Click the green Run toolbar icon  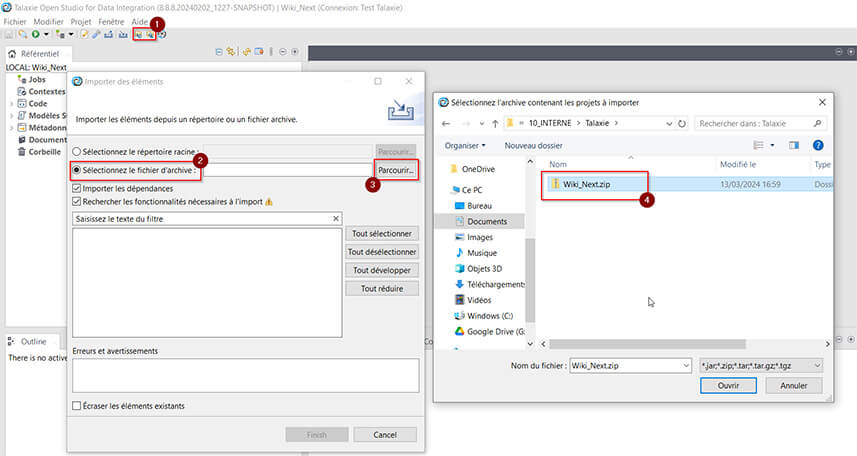click(36, 34)
